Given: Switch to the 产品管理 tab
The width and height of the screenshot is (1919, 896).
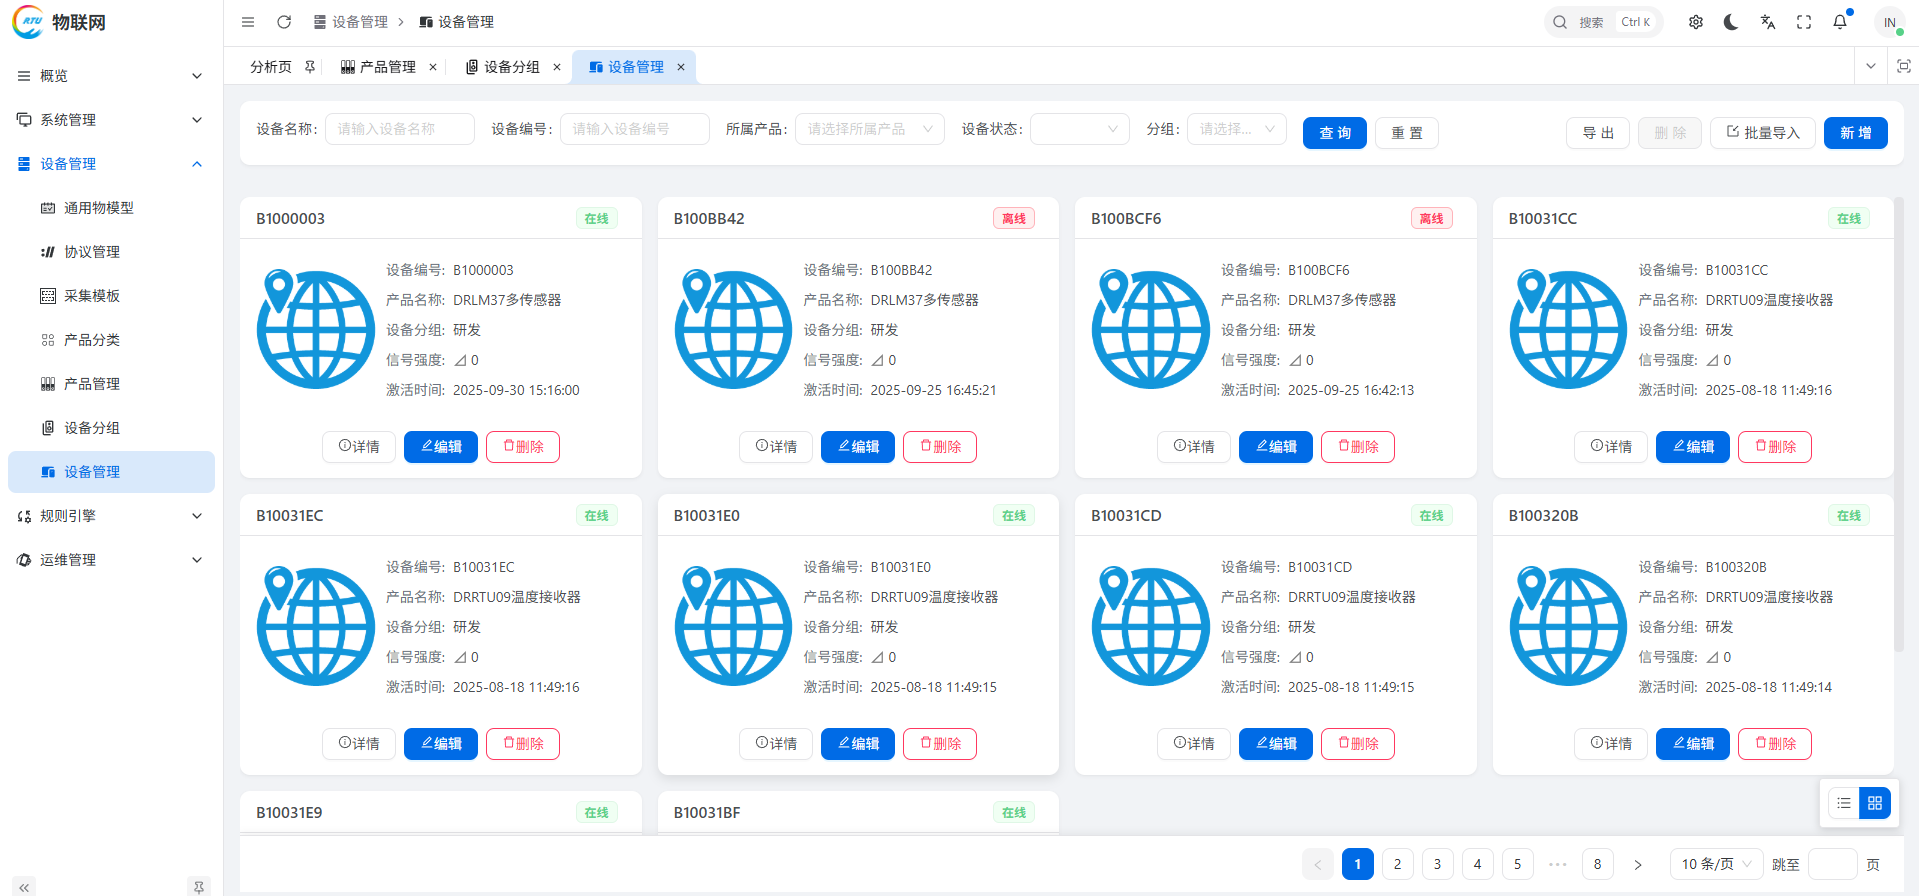Looking at the screenshot, I should point(387,67).
